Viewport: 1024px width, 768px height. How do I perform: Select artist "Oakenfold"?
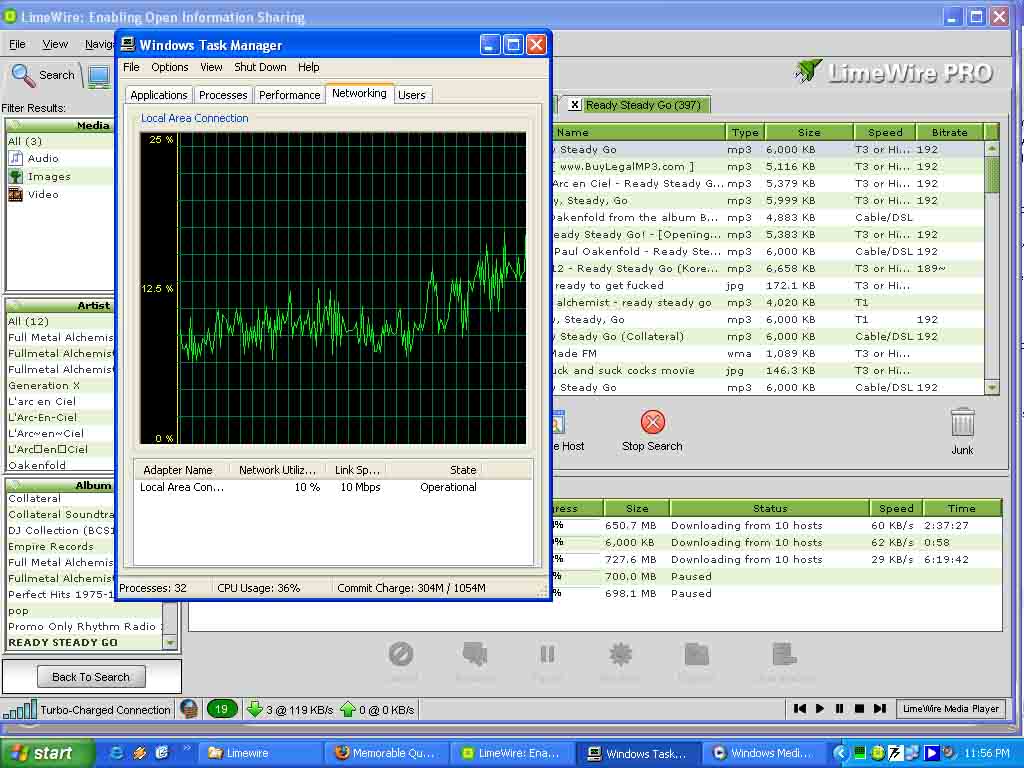pyautogui.click(x=60, y=465)
